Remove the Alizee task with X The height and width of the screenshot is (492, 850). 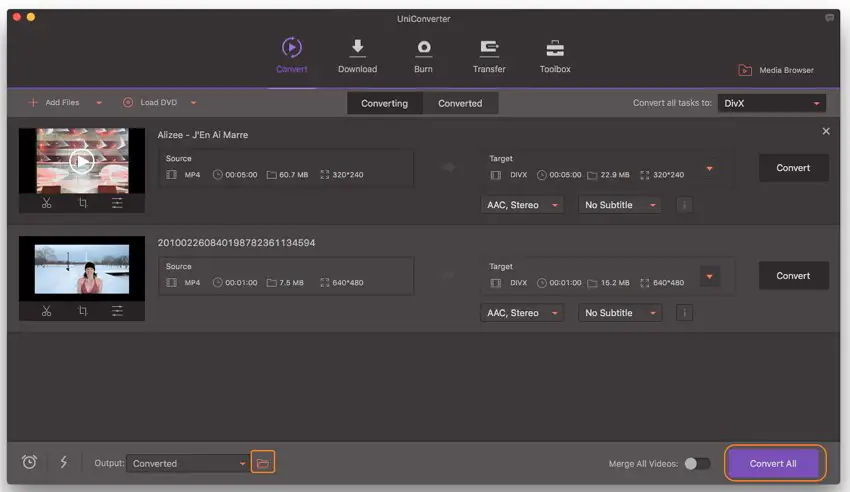[826, 131]
